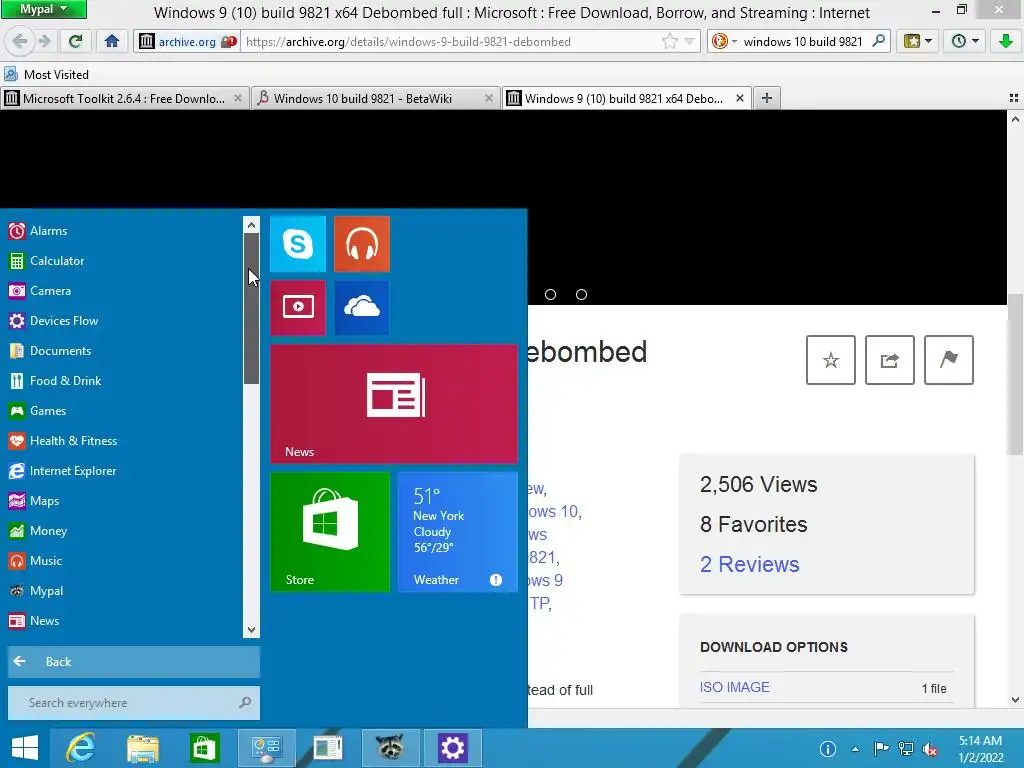Bookmark this page with star icon
This screenshot has width=1024, height=768.
tap(669, 42)
